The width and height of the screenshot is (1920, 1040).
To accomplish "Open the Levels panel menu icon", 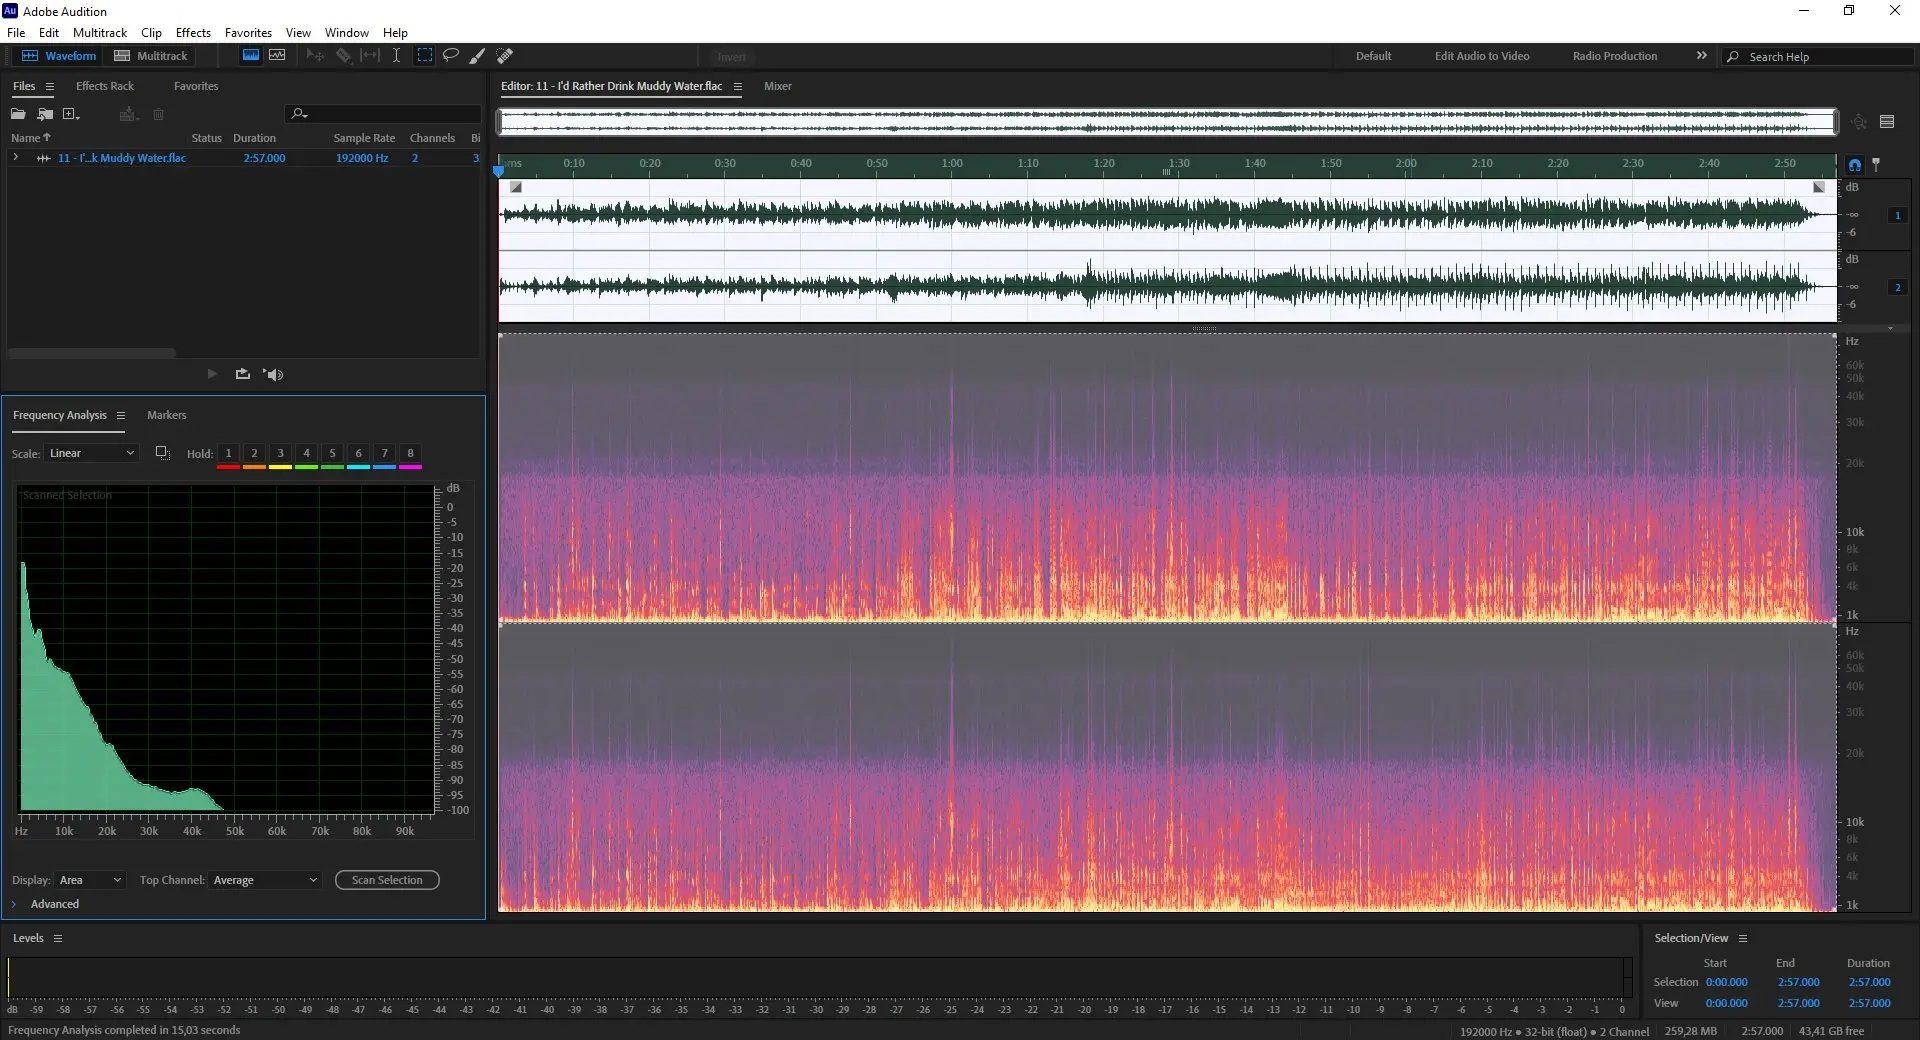I will tap(58, 939).
